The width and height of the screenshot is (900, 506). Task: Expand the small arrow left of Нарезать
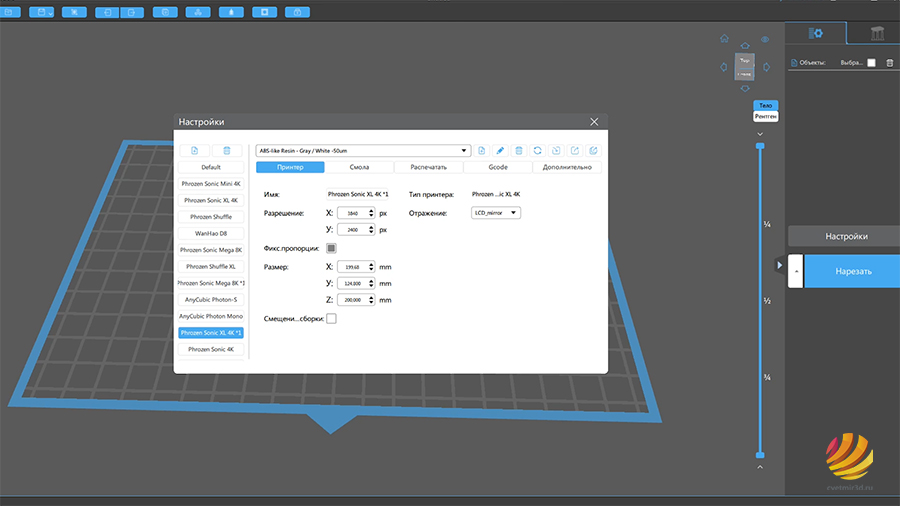pos(796,271)
